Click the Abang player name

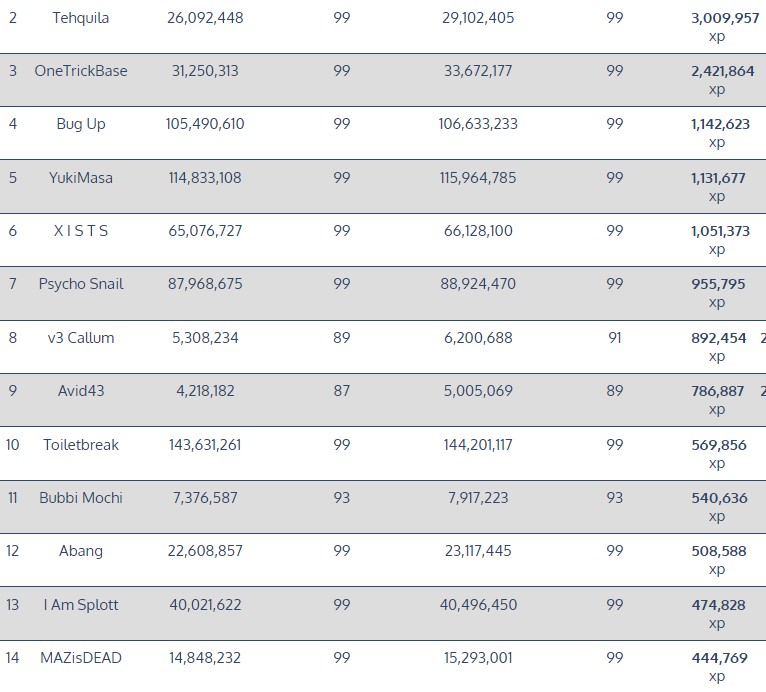[81, 551]
